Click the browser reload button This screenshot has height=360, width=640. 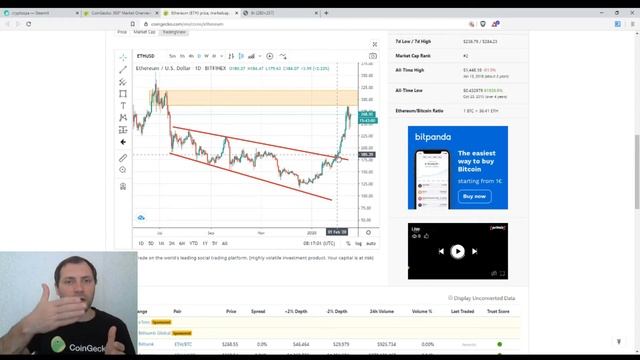(x=29, y=24)
